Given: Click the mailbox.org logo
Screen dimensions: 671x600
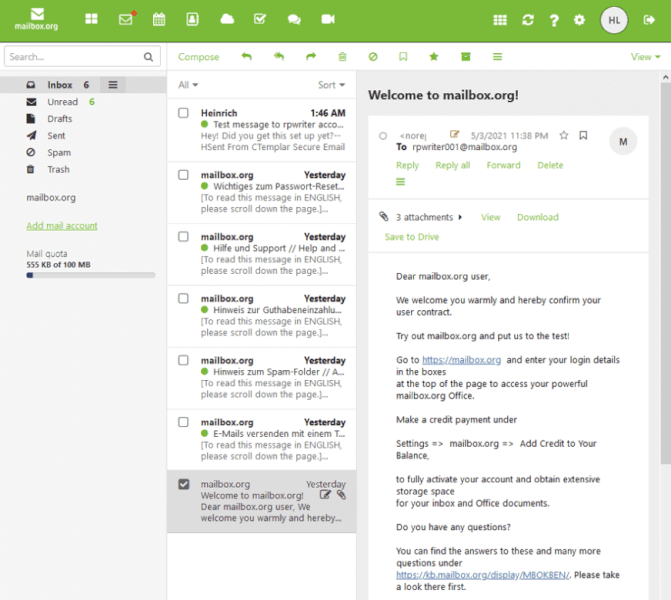Looking at the screenshot, I should (x=37, y=19).
